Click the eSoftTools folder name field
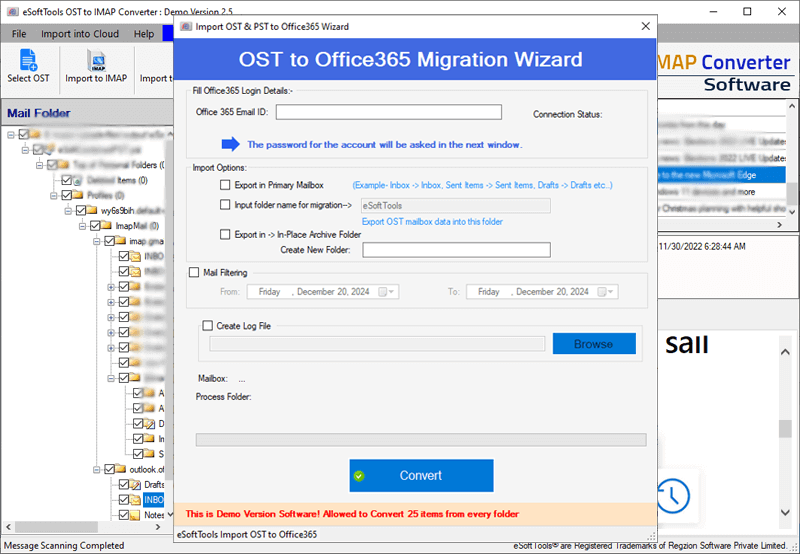 [455, 206]
